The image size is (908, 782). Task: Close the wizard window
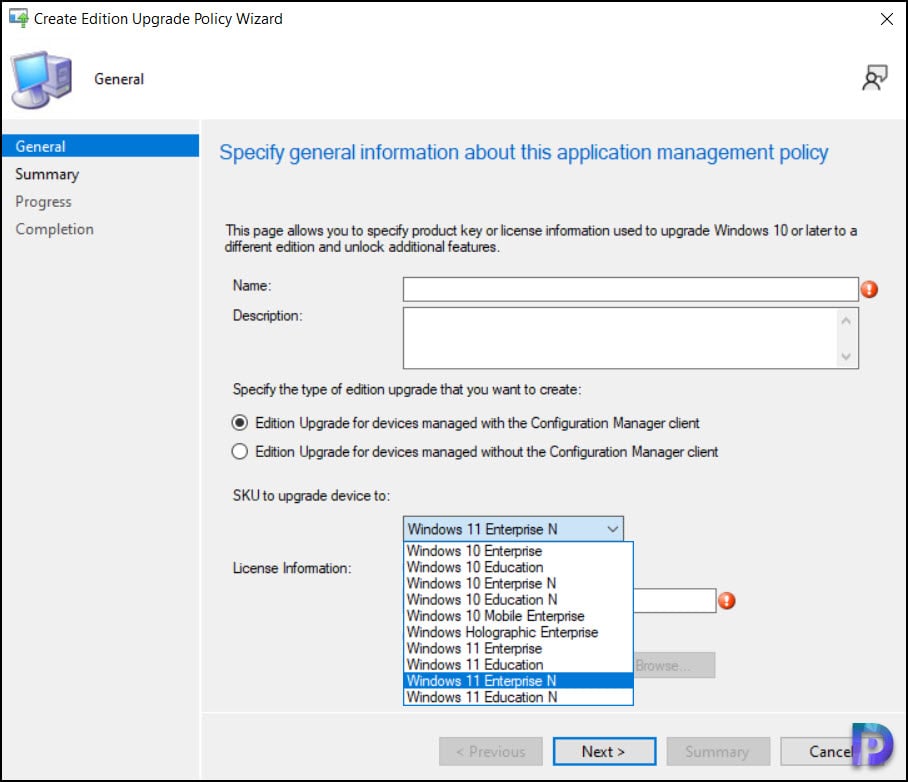887,19
